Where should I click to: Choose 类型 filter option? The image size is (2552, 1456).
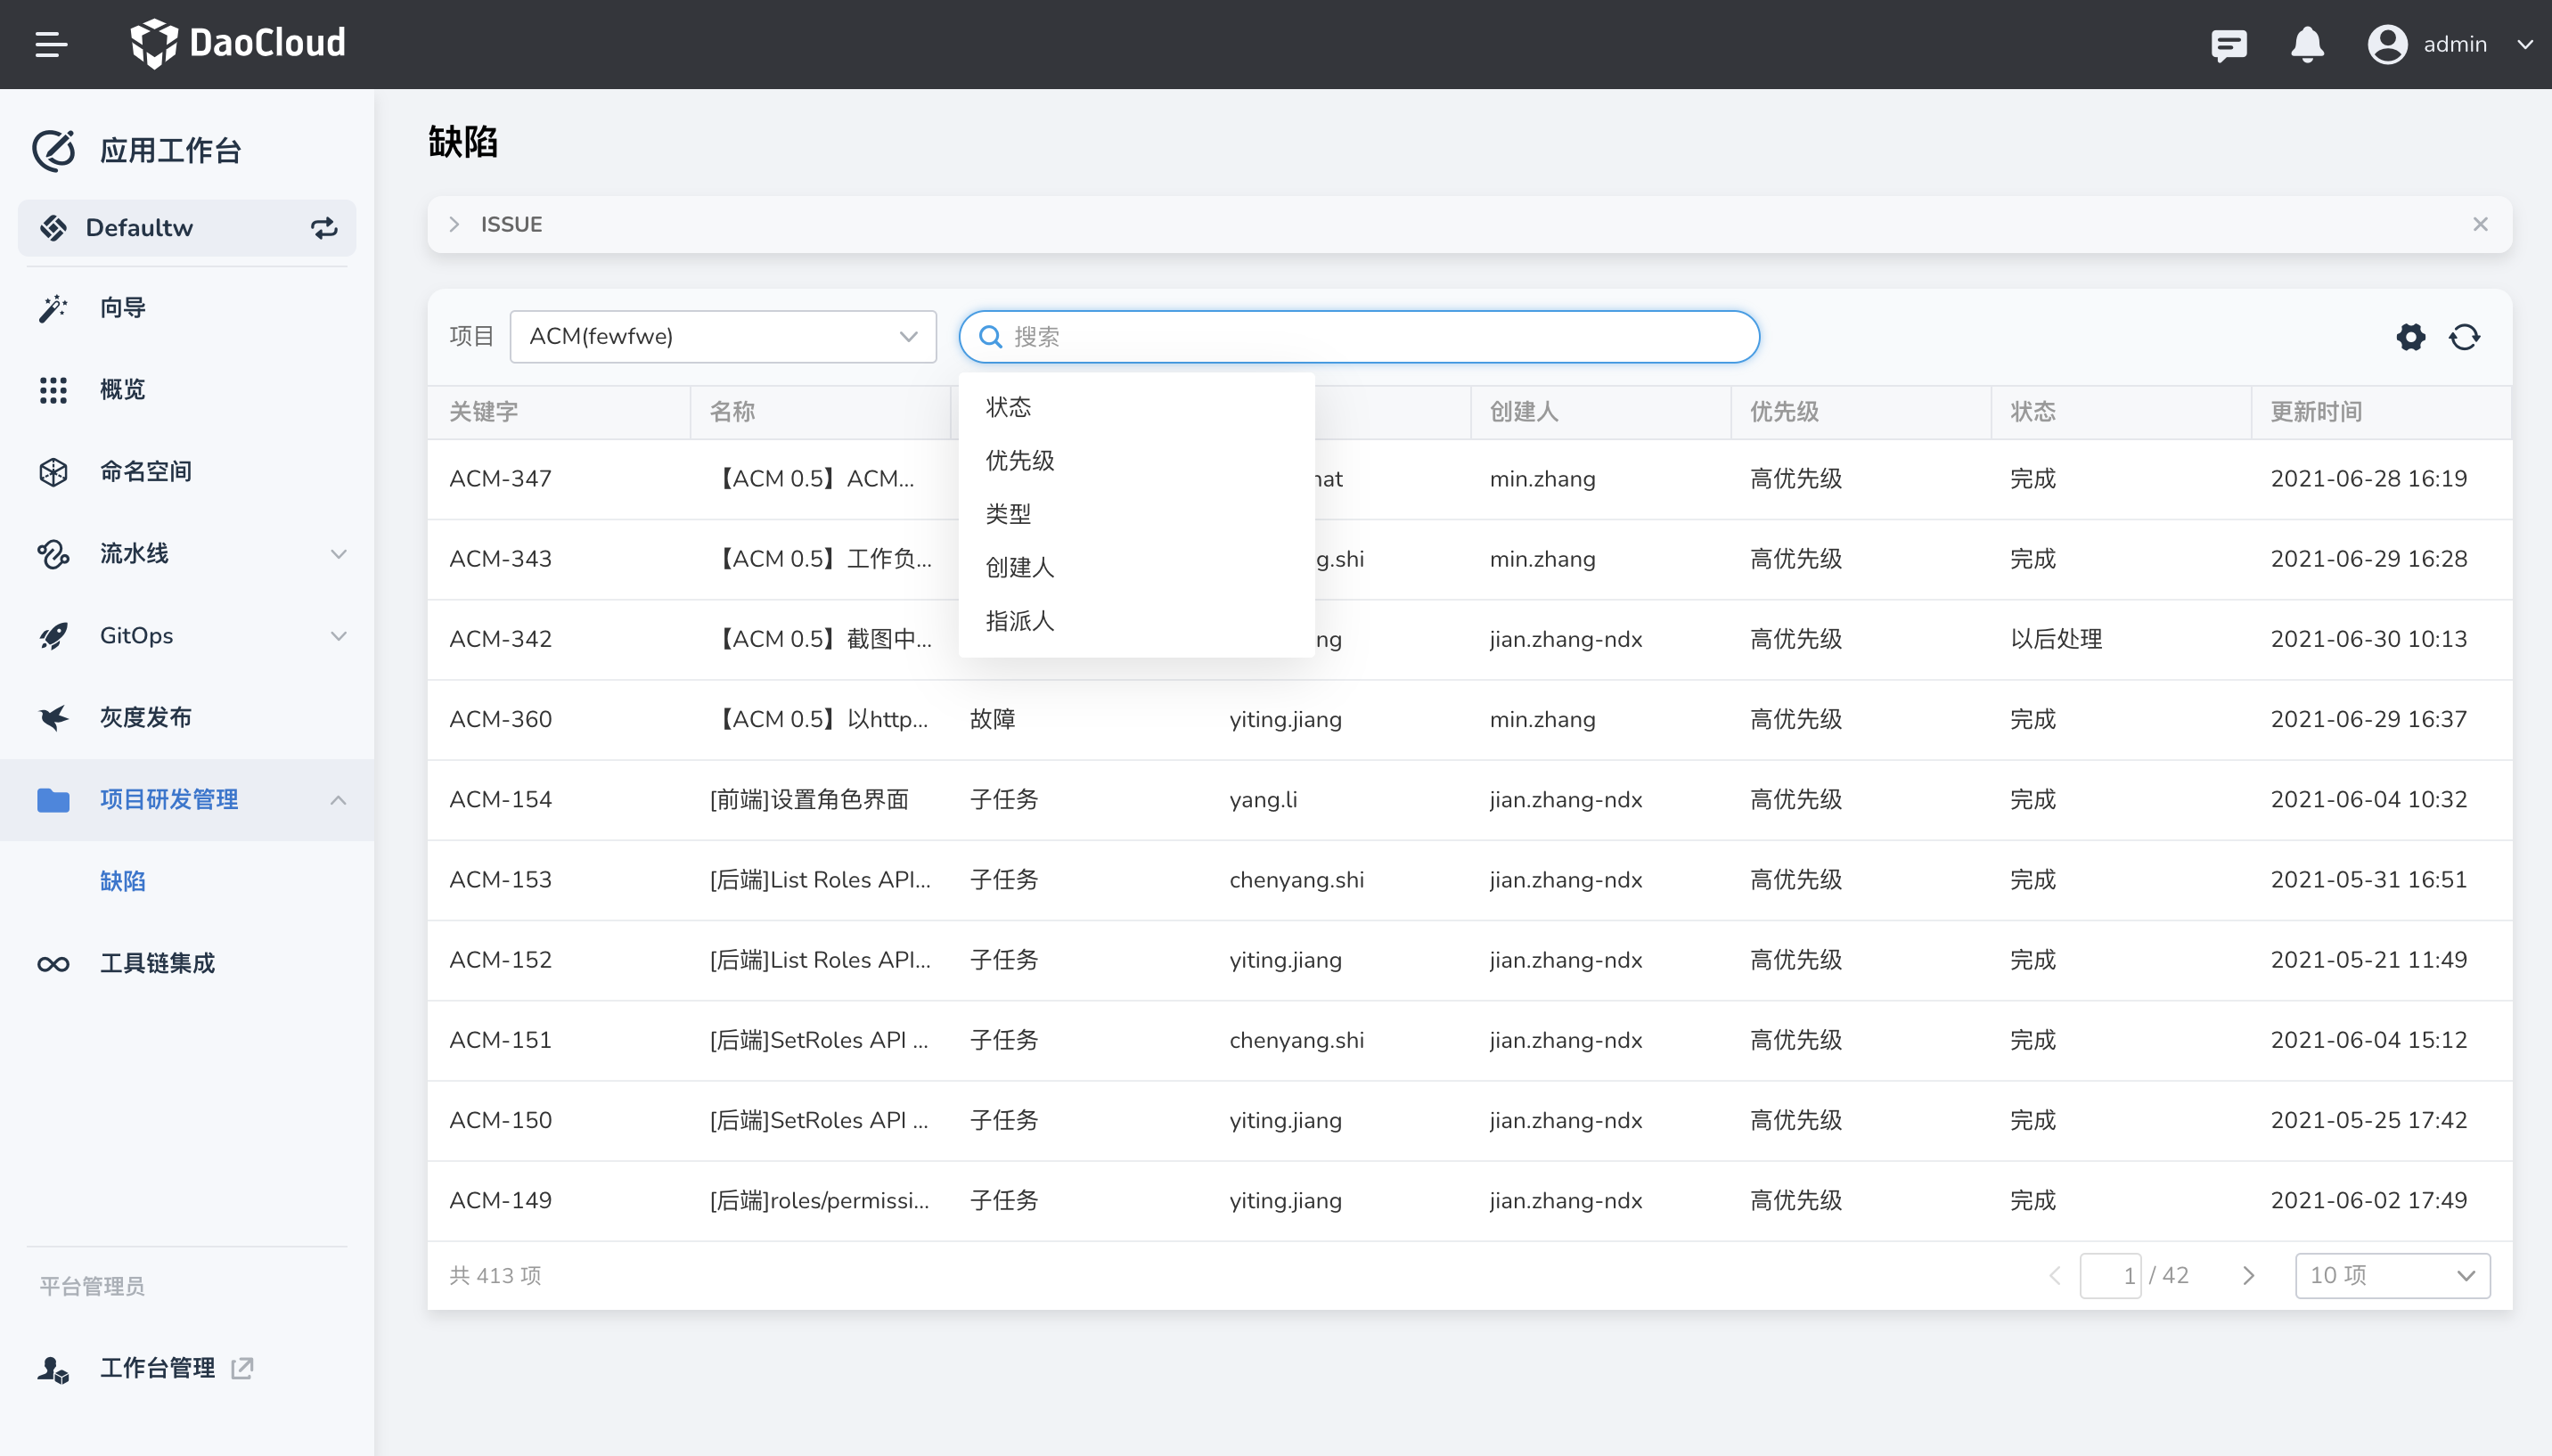1136,514
